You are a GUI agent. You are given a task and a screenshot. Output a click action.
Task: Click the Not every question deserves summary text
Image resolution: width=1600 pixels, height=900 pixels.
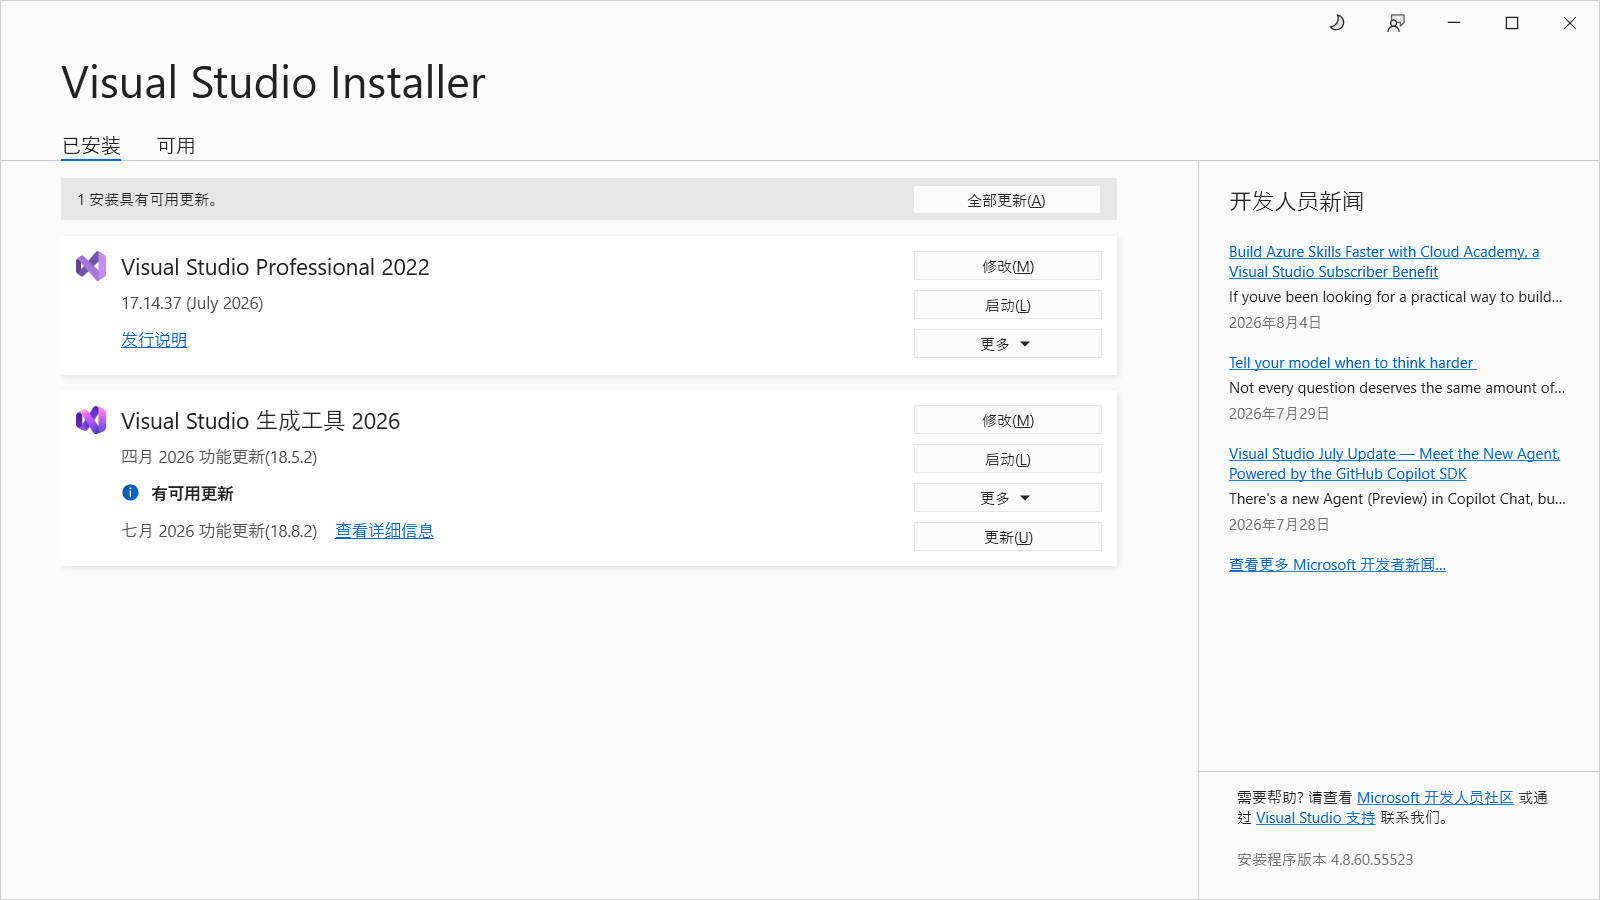pos(1397,388)
